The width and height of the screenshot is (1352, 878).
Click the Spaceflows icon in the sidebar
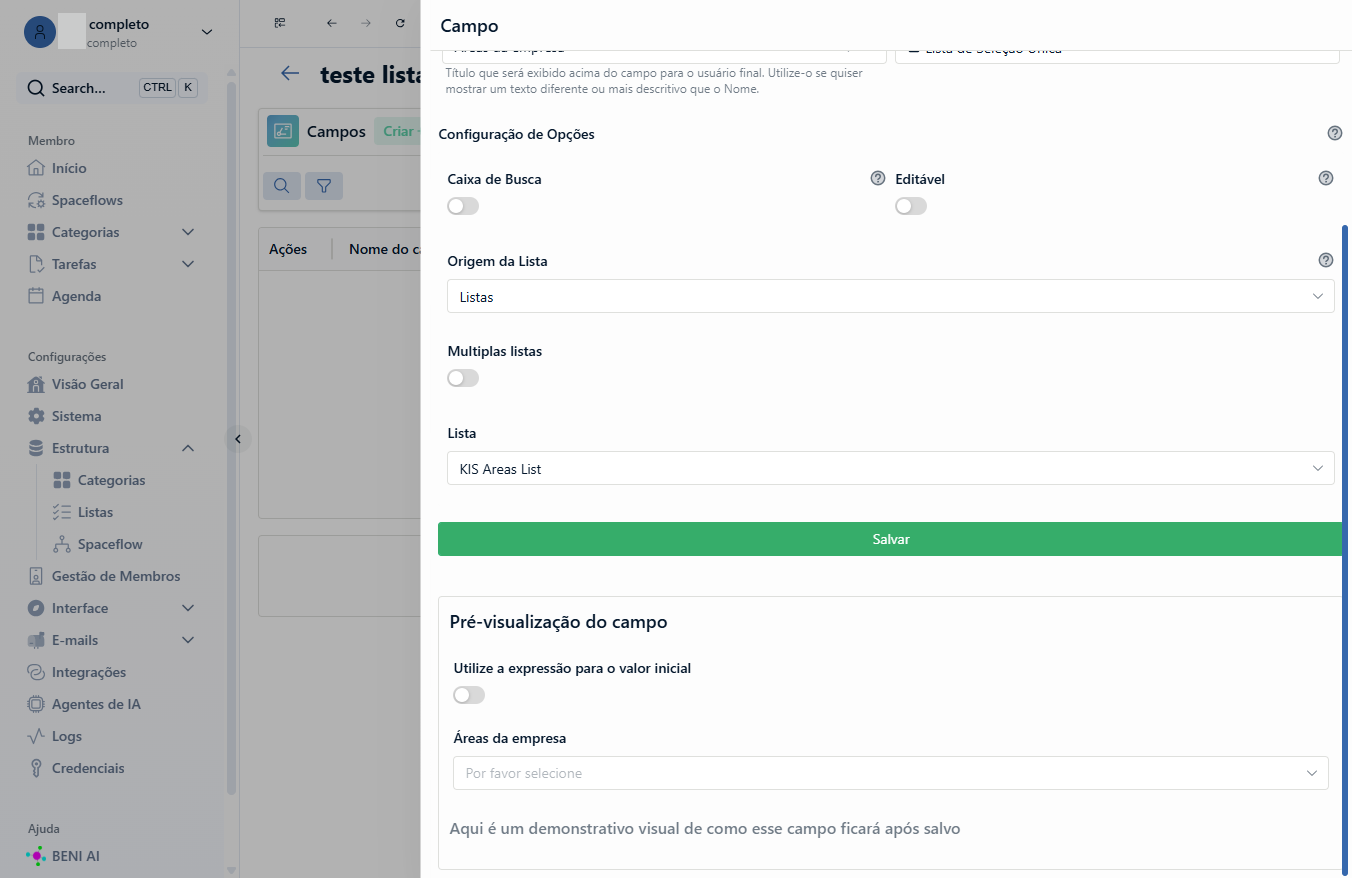36,200
